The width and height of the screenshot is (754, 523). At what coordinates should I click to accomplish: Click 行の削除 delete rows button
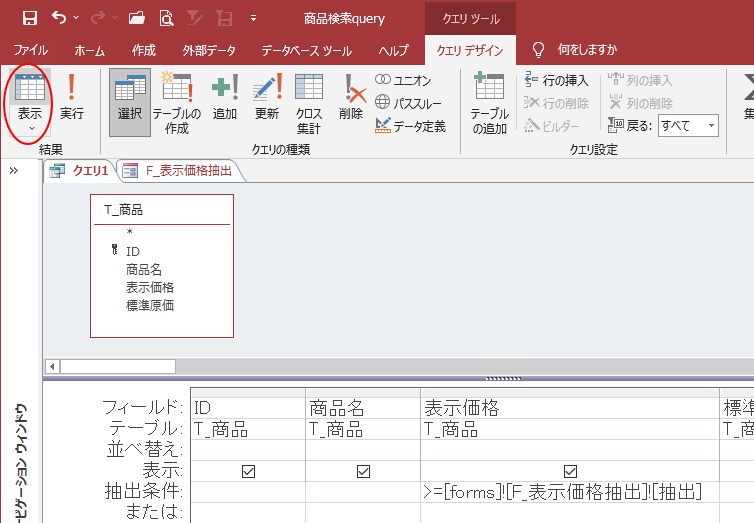tap(556, 103)
